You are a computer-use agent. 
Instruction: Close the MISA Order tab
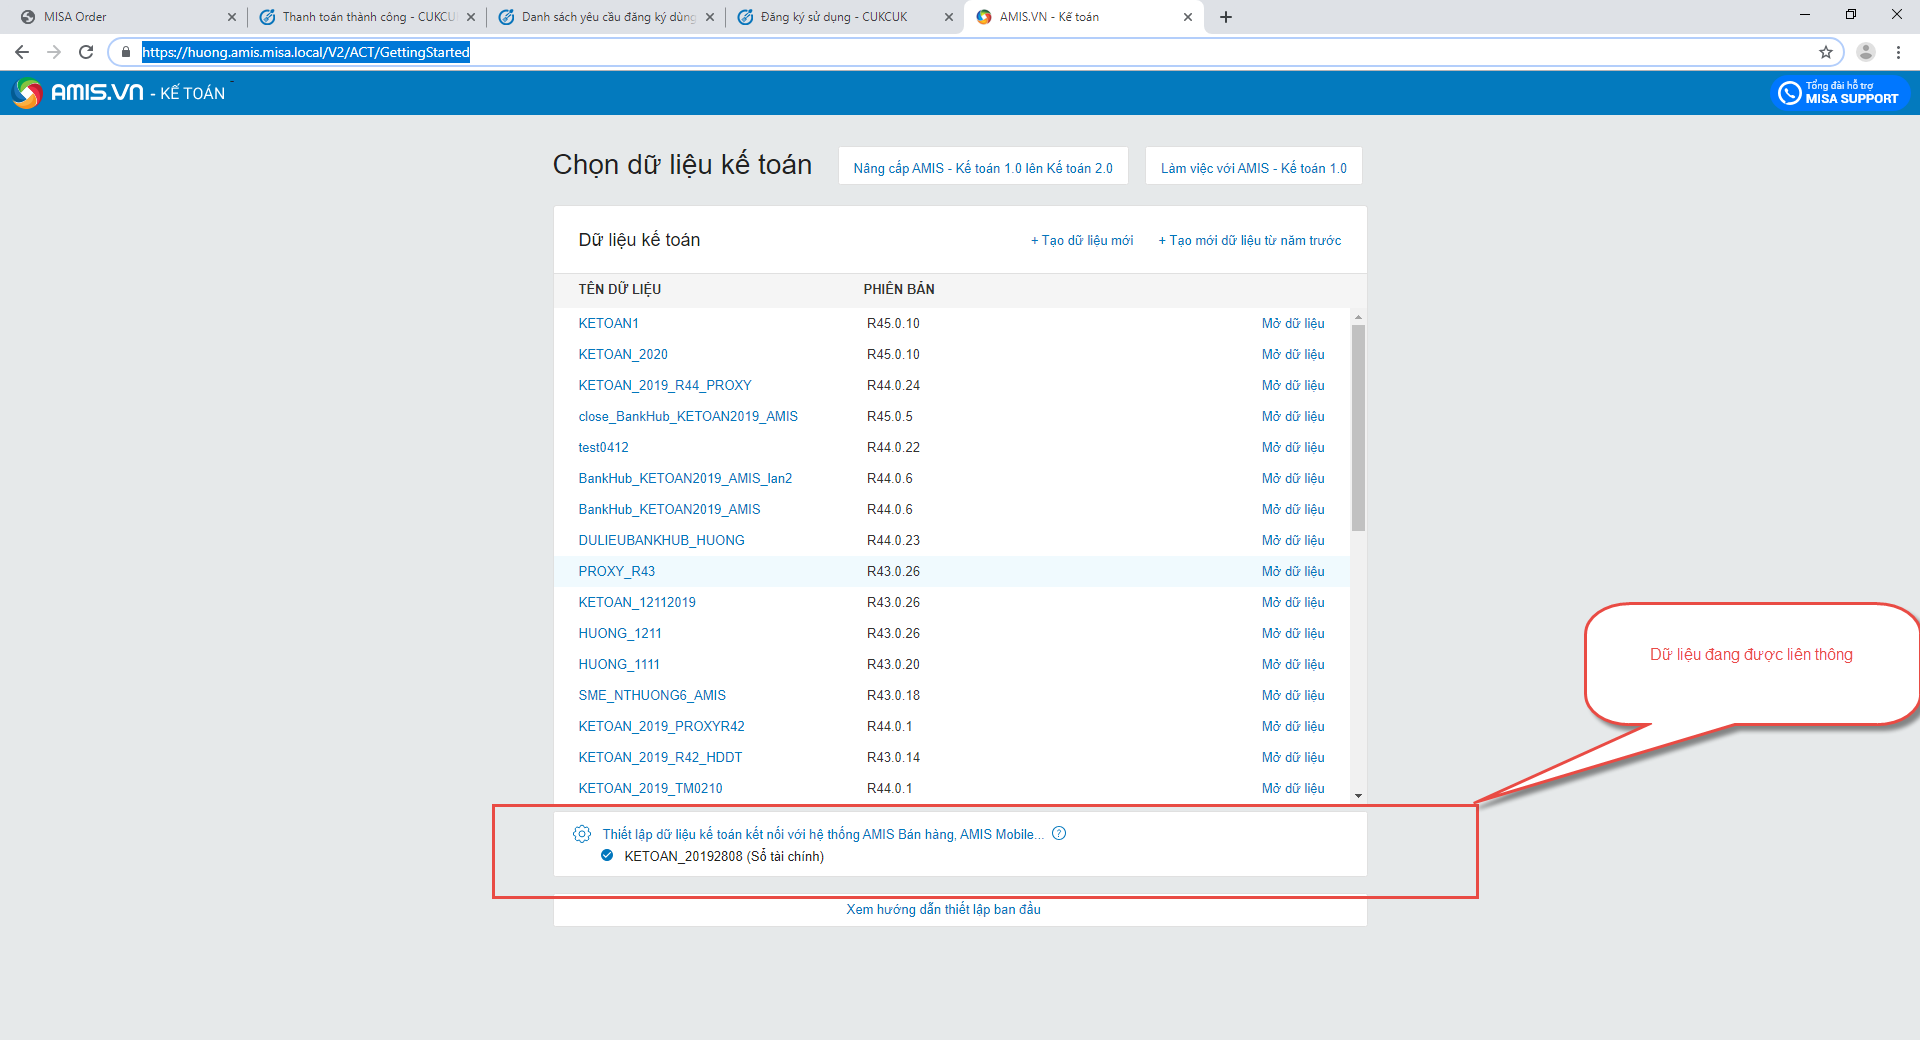tap(232, 17)
